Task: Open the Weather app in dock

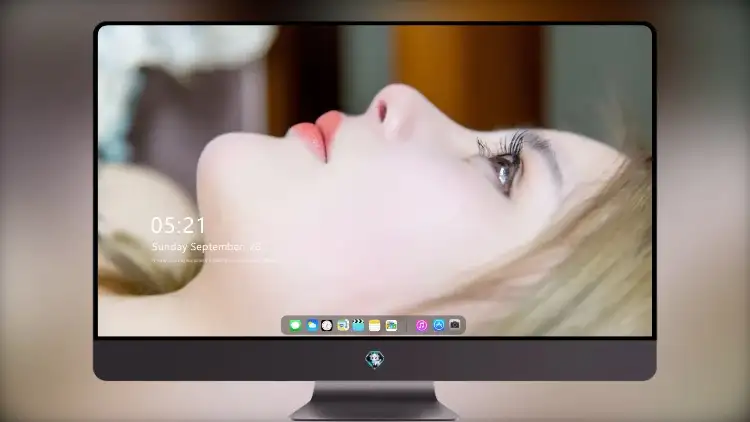Action: click(x=312, y=325)
